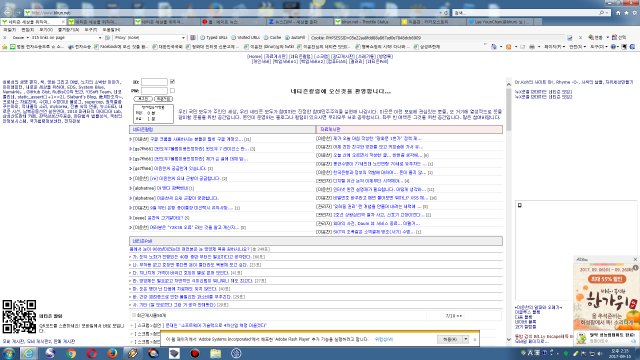This screenshot has height=360, width=640.
Task: Close the Chuseok ad popup at bottom right
Action: [x=635, y=259]
